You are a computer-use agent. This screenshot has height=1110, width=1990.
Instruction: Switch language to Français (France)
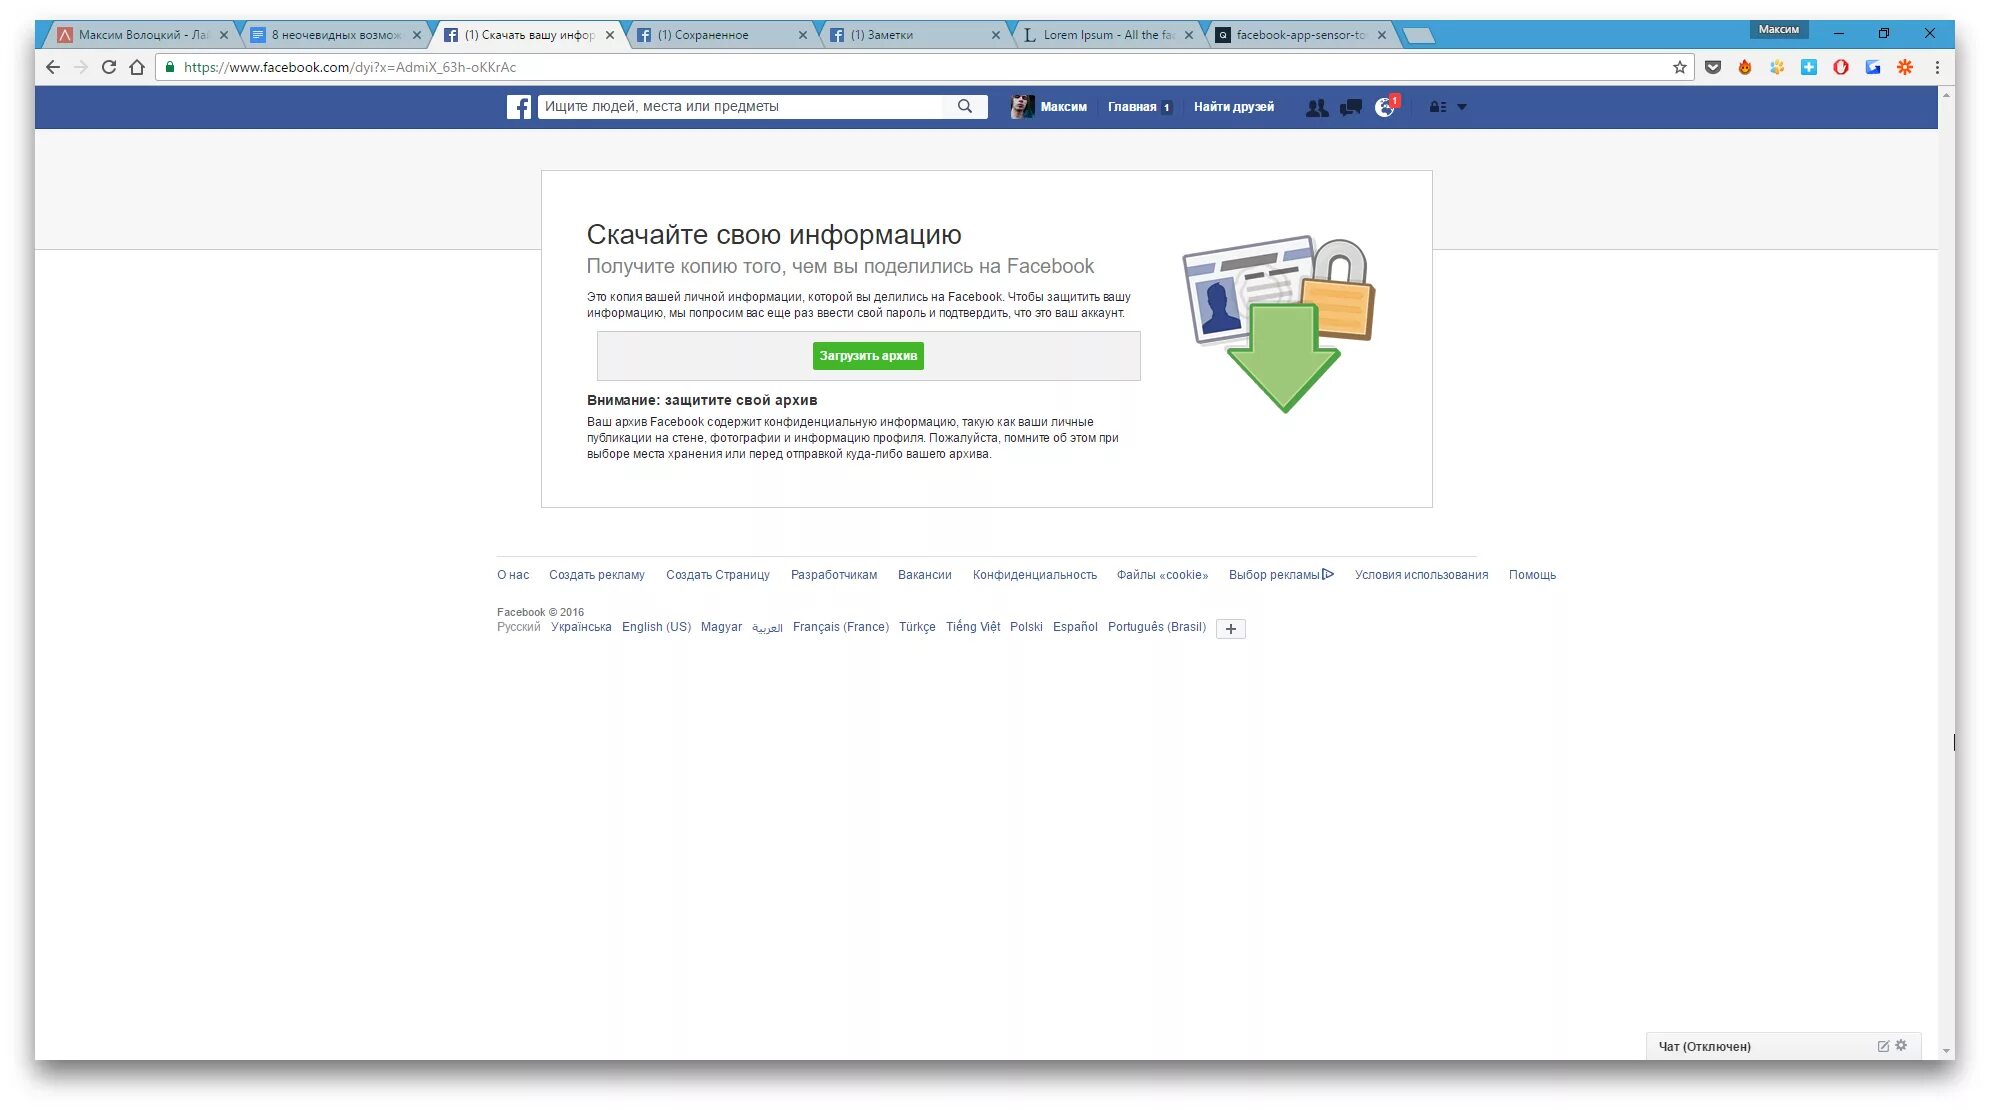click(x=841, y=627)
